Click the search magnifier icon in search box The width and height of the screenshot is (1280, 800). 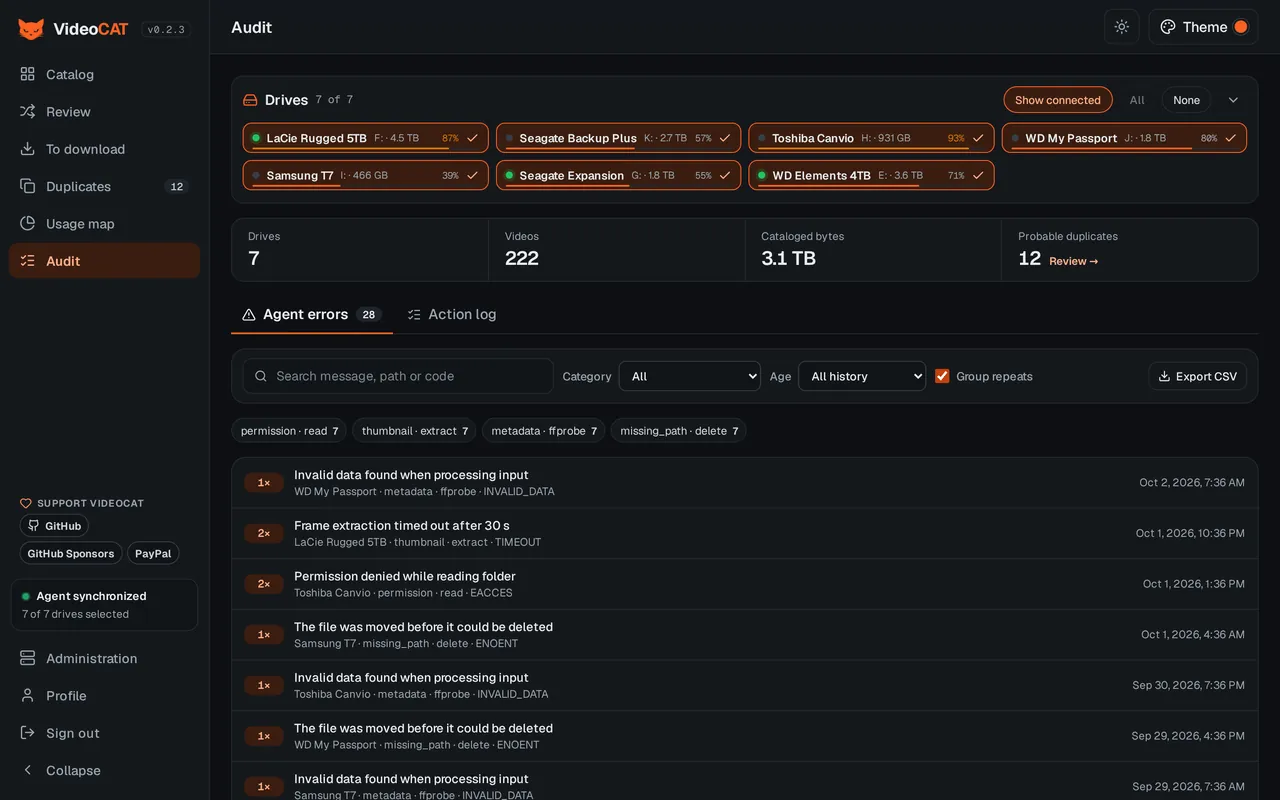[x=261, y=376]
